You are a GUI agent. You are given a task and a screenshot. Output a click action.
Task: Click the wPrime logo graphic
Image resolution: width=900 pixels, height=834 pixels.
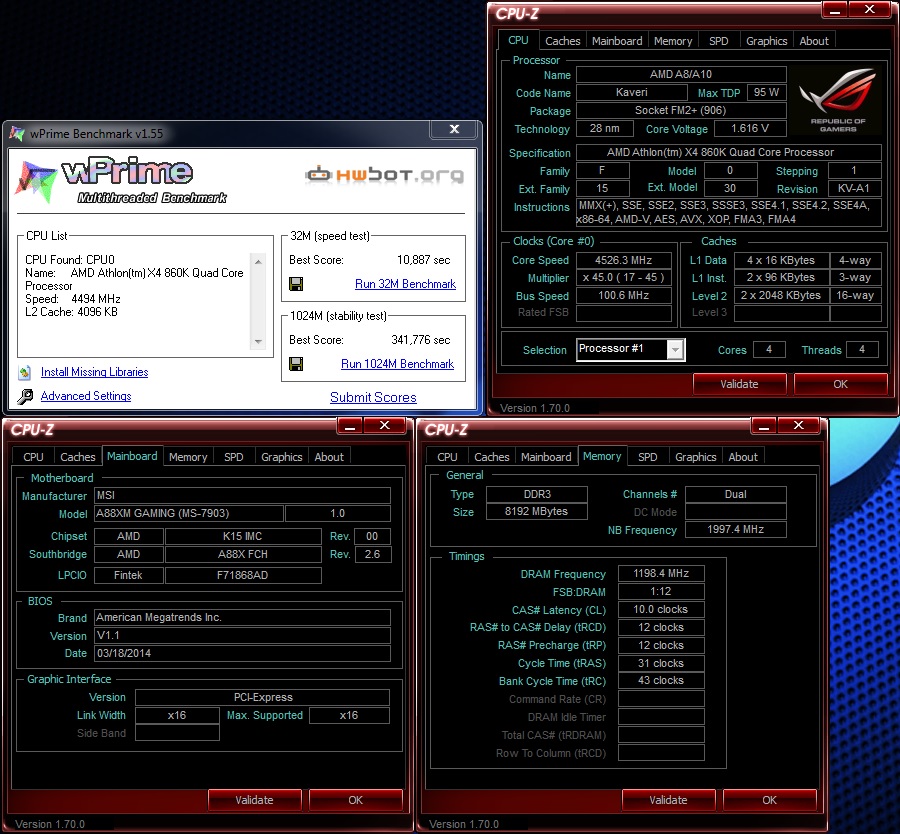[122, 181]
